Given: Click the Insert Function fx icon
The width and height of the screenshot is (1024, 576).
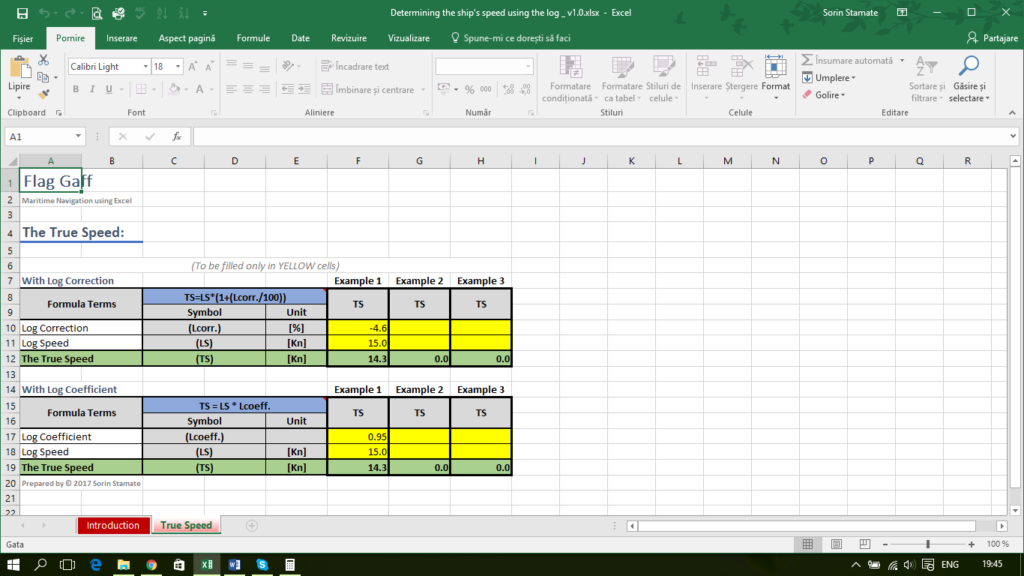Looking at the screenshot, I should pyautogui.click(x=176, y=136).
